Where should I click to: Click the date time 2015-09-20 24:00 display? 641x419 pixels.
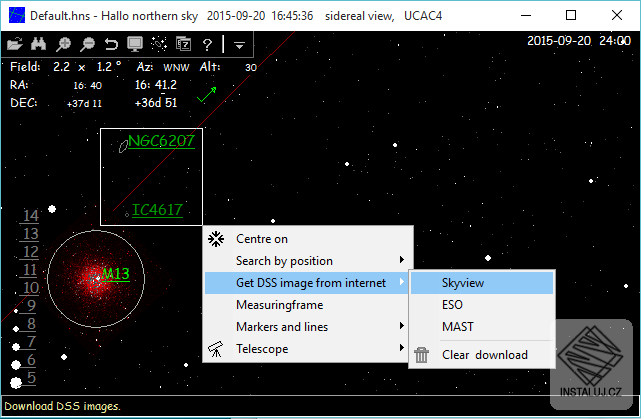coord(578,41)
